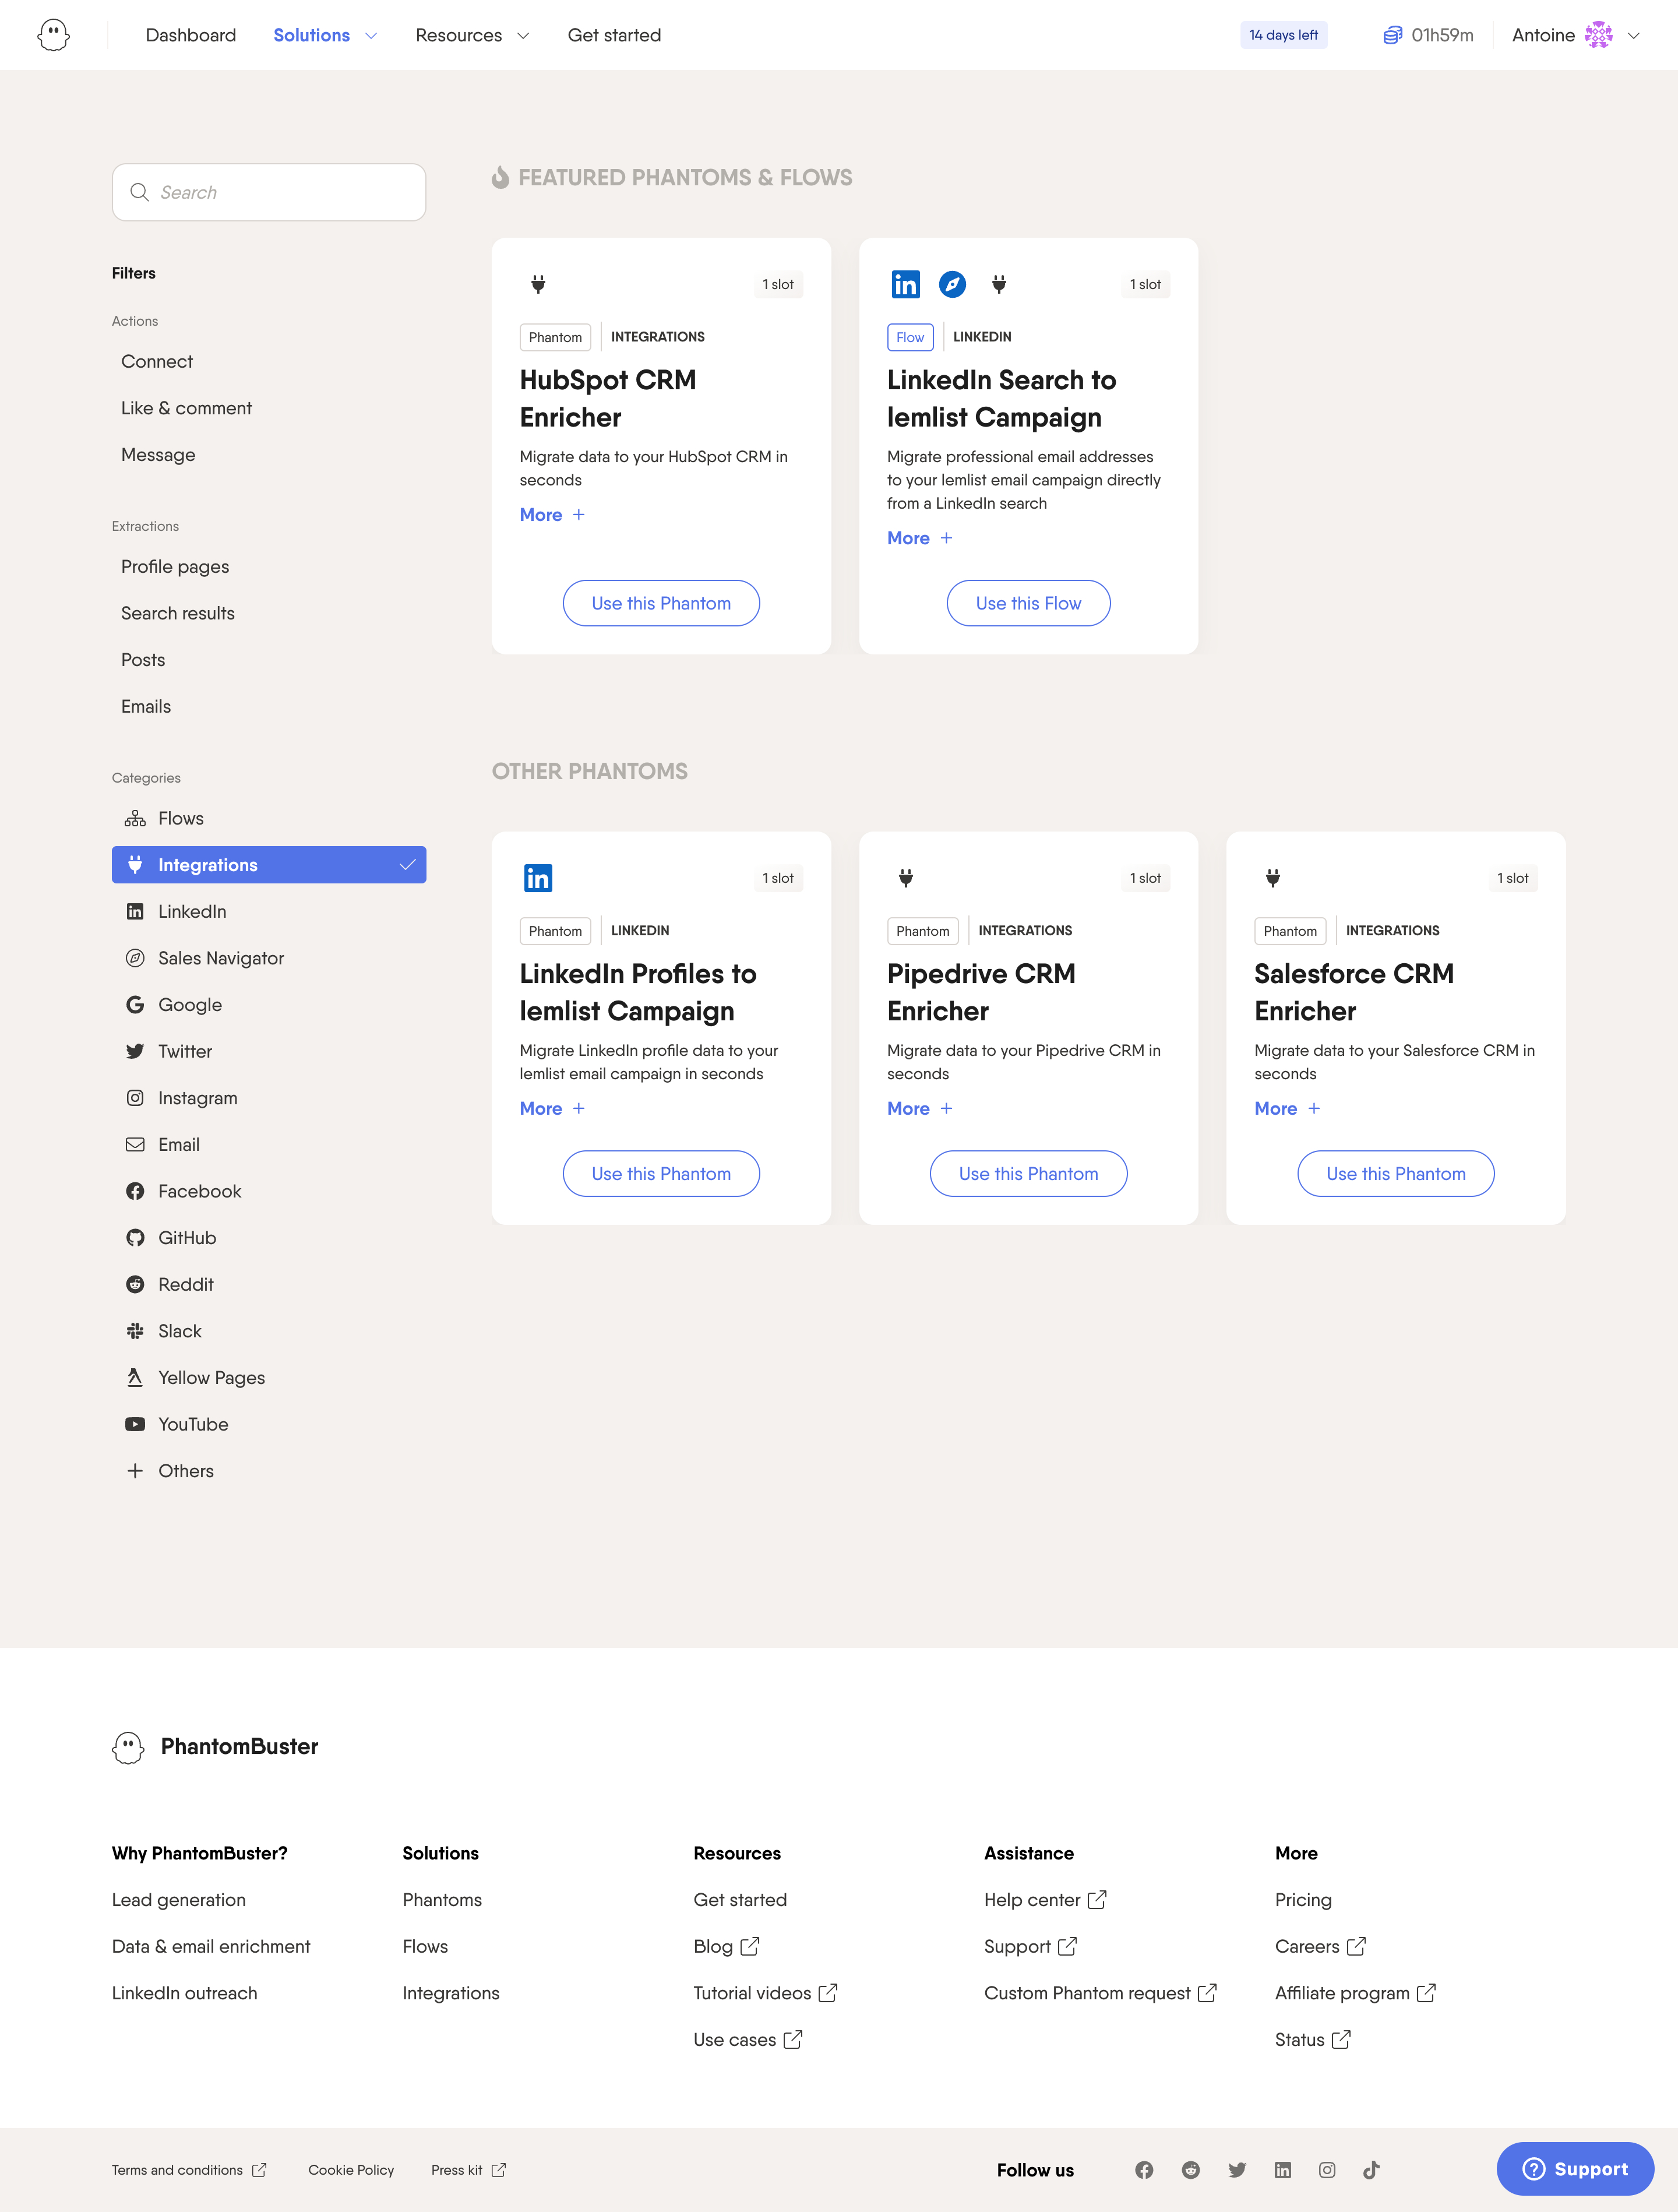Click the plug icon on HubSpot CRM Enricher card
This screenshot has width=1678, height=2212.
pos(538,284)
